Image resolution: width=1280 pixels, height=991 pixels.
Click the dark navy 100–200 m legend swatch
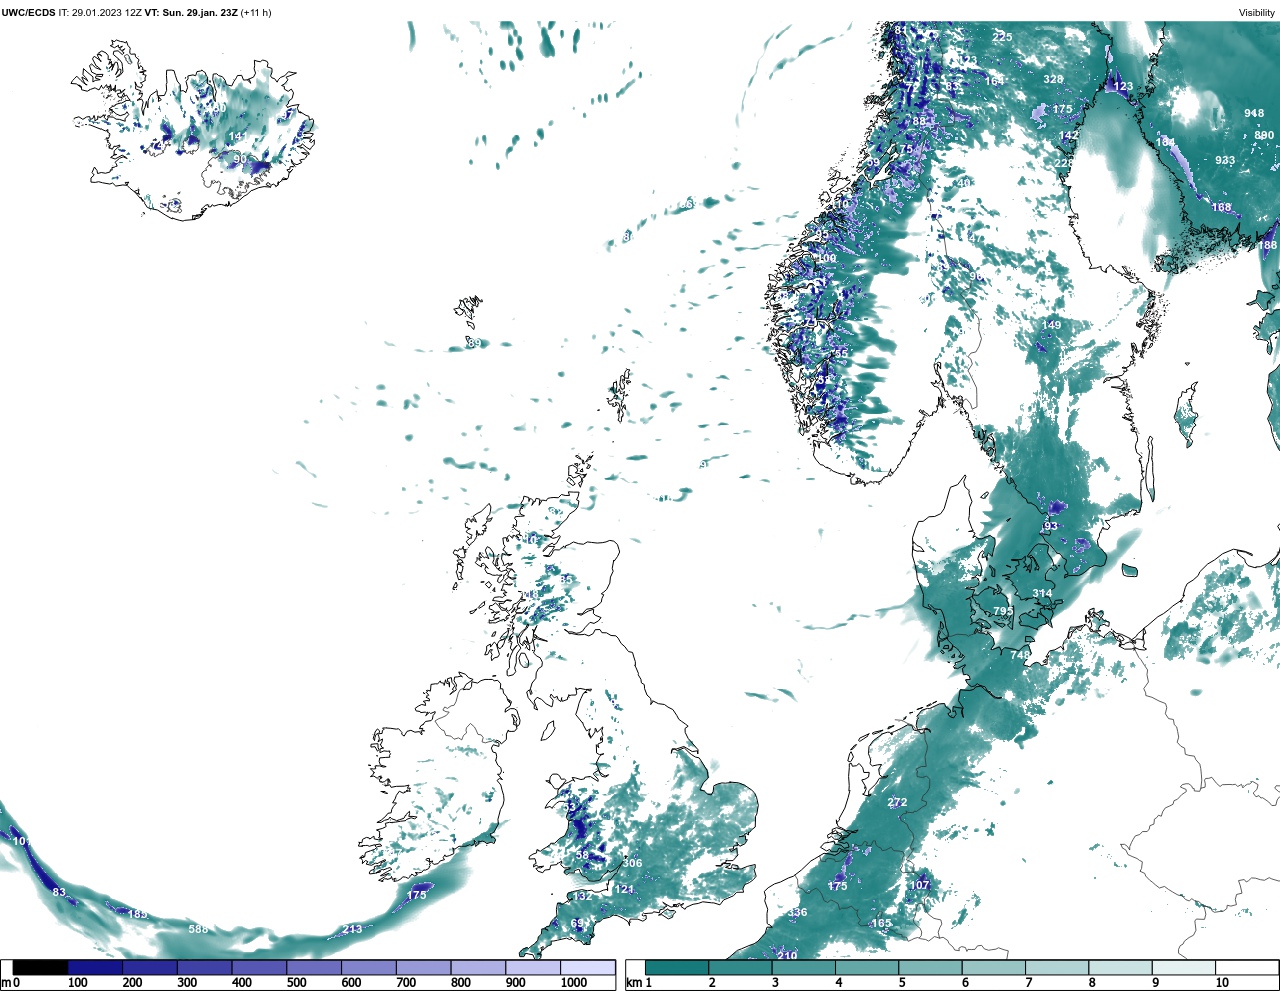pos(95,967)
